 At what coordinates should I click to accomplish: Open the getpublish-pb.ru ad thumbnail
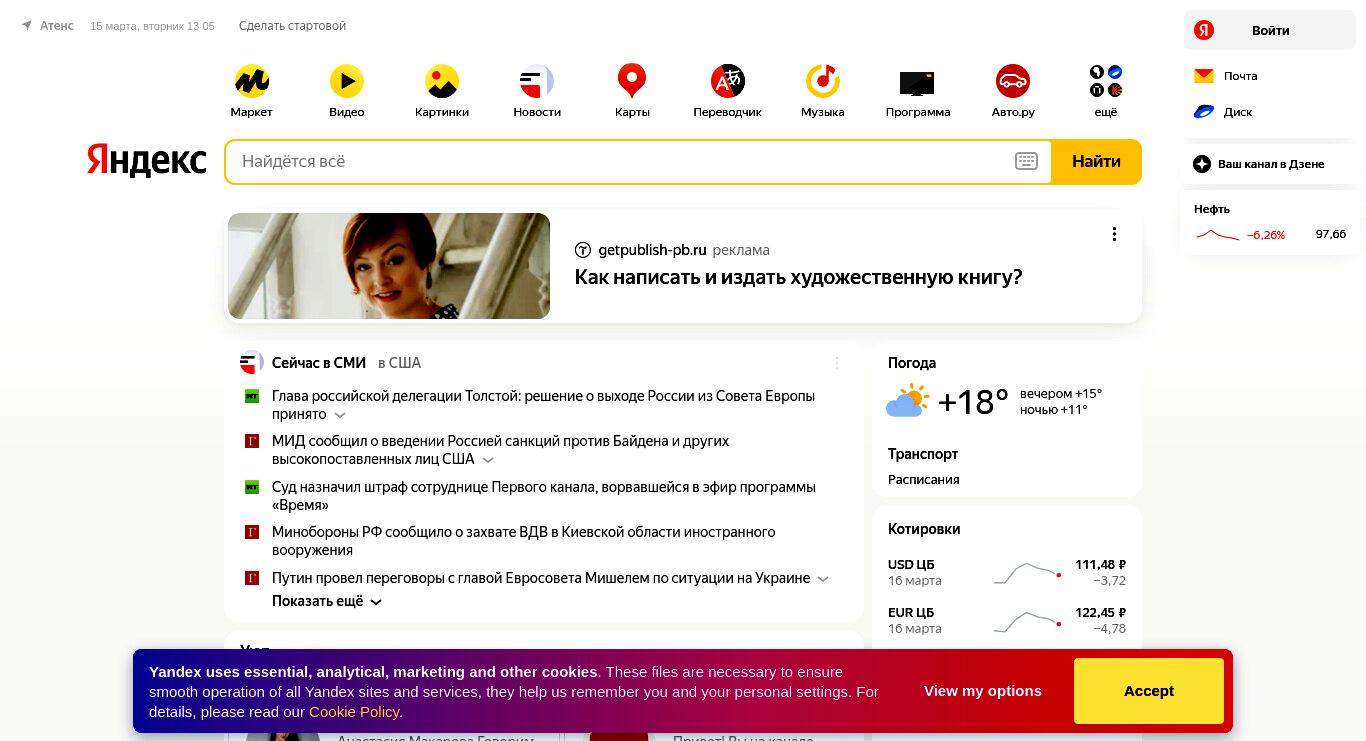coord(389,266)
